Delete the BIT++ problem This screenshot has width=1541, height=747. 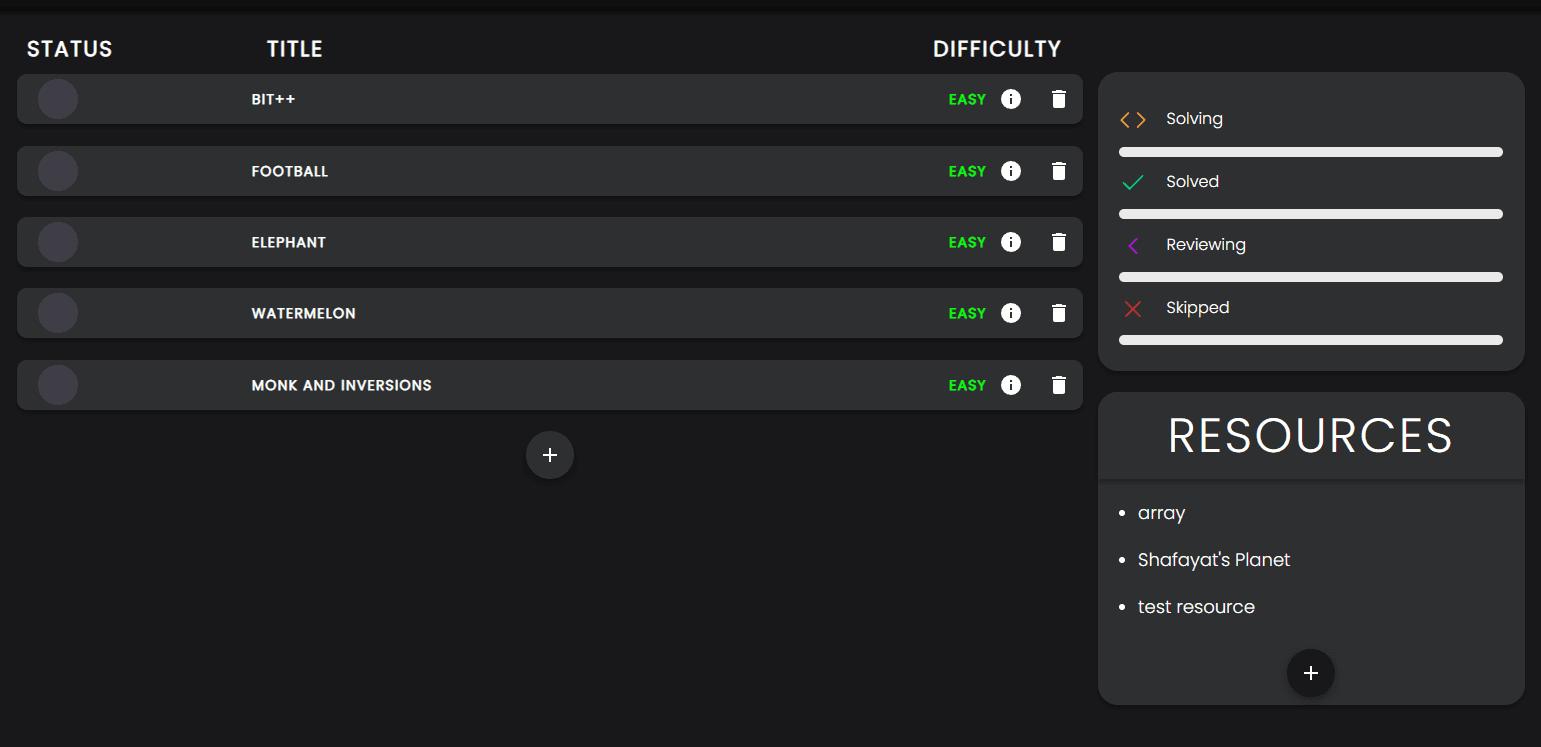tap(1059, 99)
